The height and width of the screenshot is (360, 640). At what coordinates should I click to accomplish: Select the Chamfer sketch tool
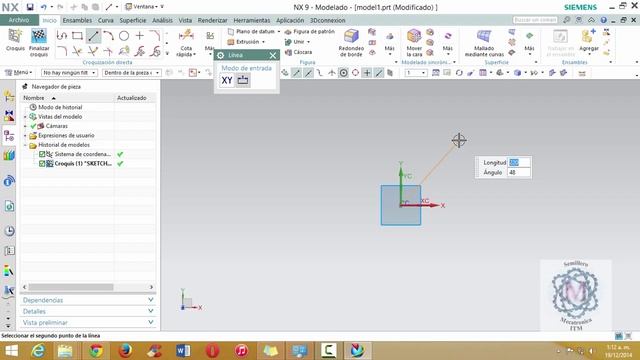coord(155,36)
